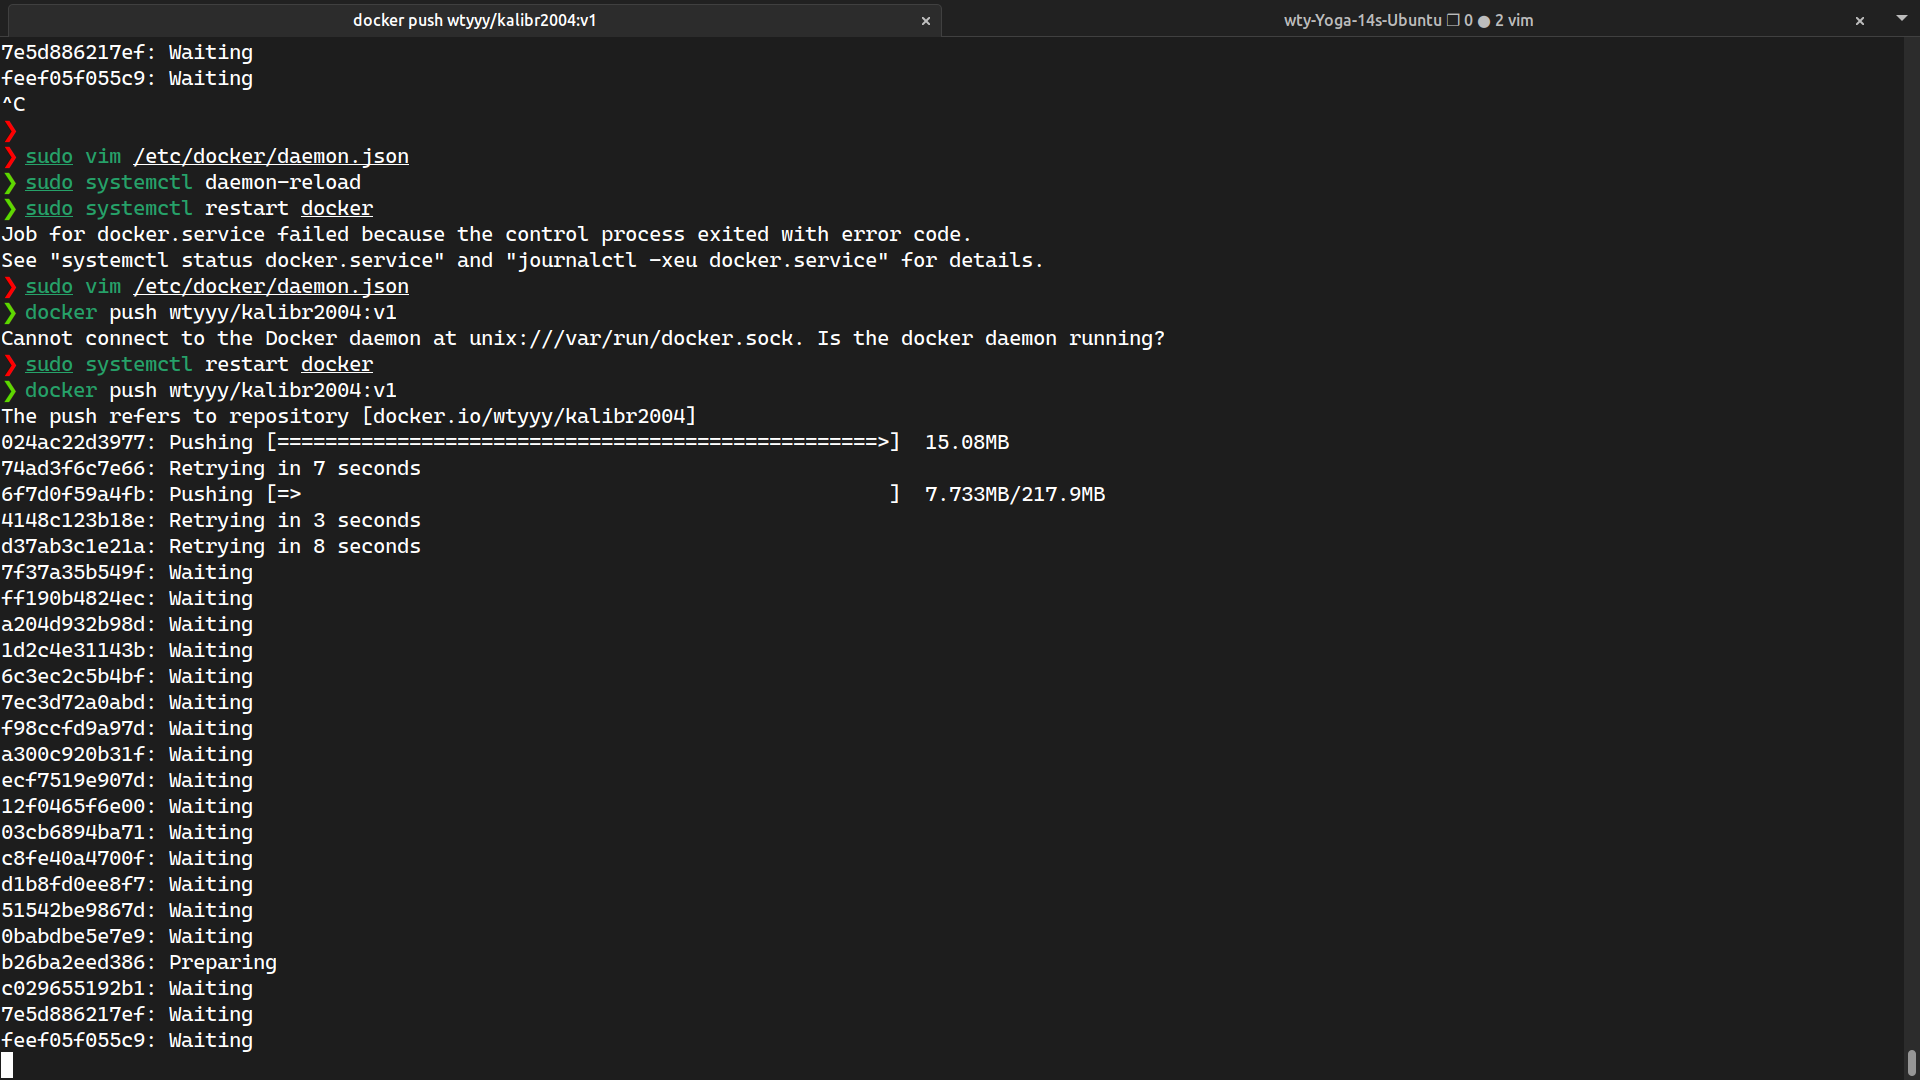Click the 51542be9867d Waiting line
Image resolution: width=1920 pixels, height=1080 pixels.
(x=127, y=910)
